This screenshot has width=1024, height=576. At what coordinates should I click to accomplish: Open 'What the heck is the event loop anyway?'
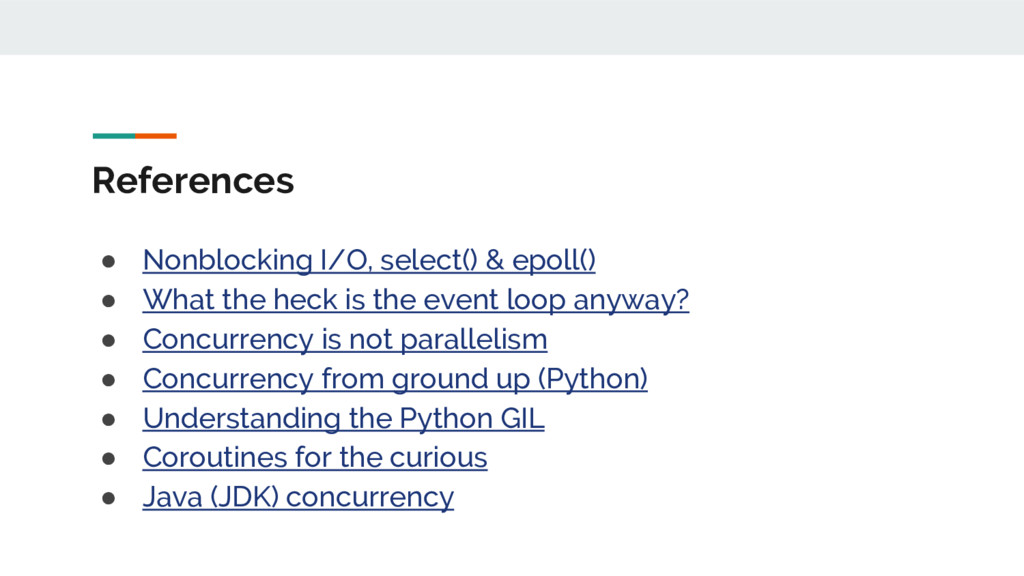pos(415,300)
